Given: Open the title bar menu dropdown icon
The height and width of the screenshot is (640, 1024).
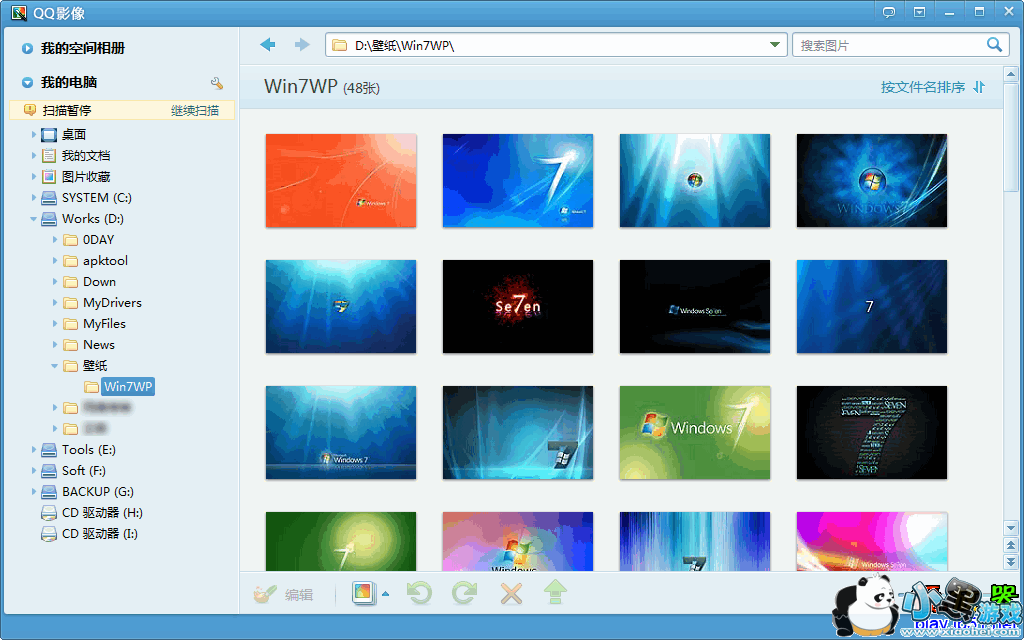Looking at the screenshot, I should click(x=920, y=12).
